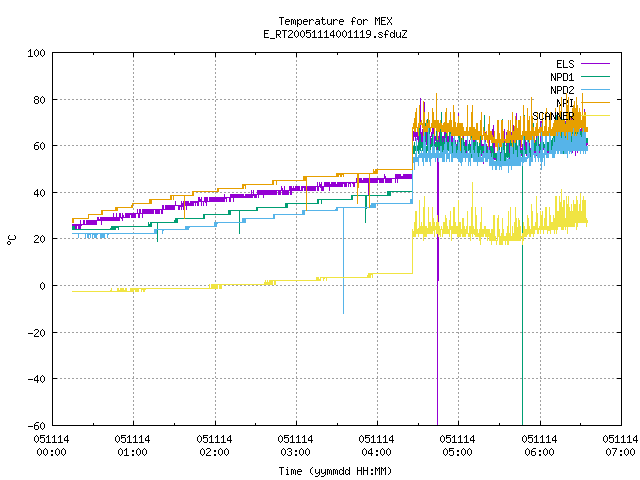
Task: Click the filename E_RT20051114001119.sfduZ subtitle
Action: (335, 34)
